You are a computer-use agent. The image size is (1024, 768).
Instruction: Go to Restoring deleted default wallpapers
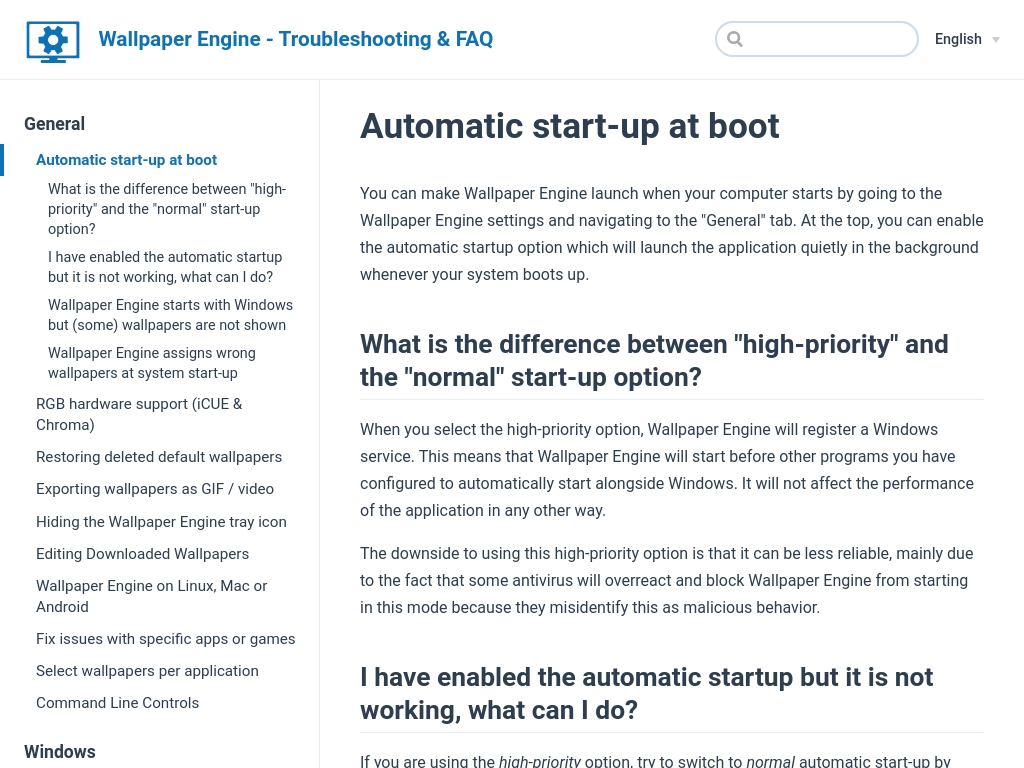[x=159, y=456]
